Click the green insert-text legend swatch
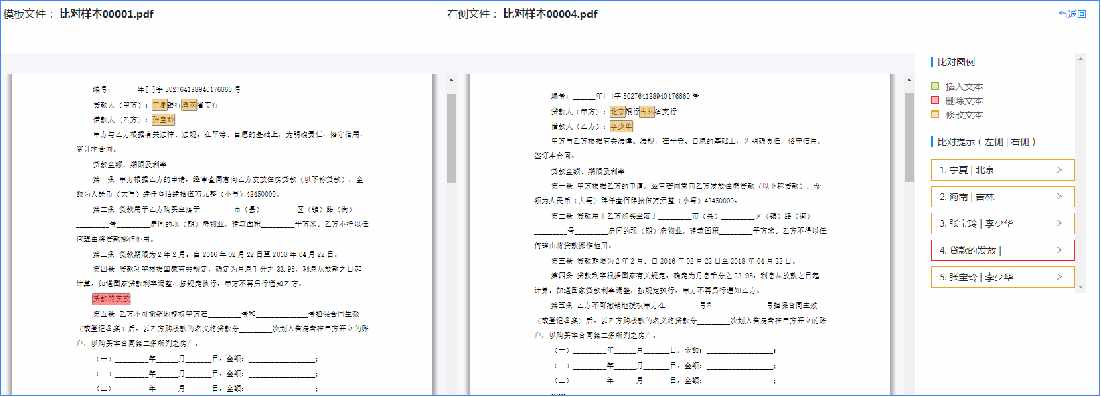This screenshot has width=1101, height=397. tap(935, 87)
